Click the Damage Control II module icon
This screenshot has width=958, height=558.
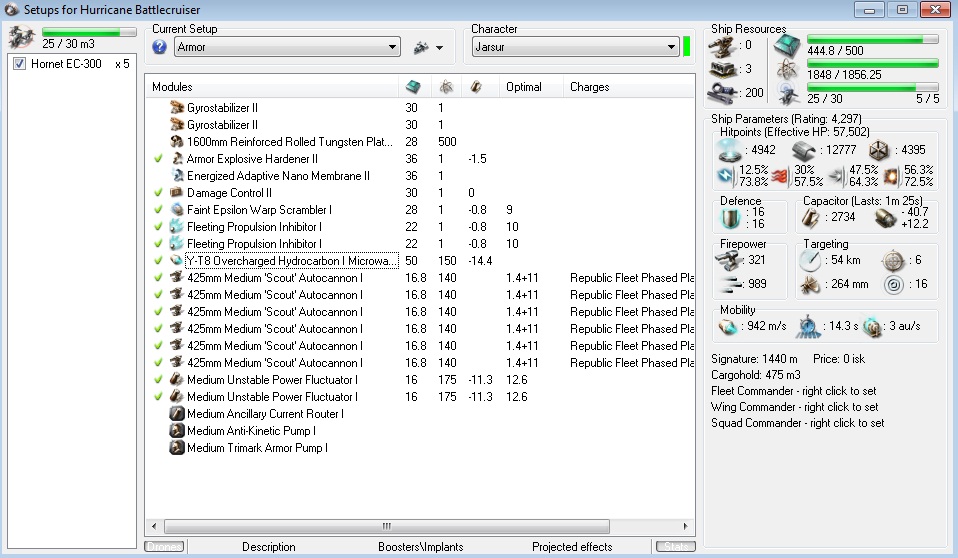pos(177,193)
